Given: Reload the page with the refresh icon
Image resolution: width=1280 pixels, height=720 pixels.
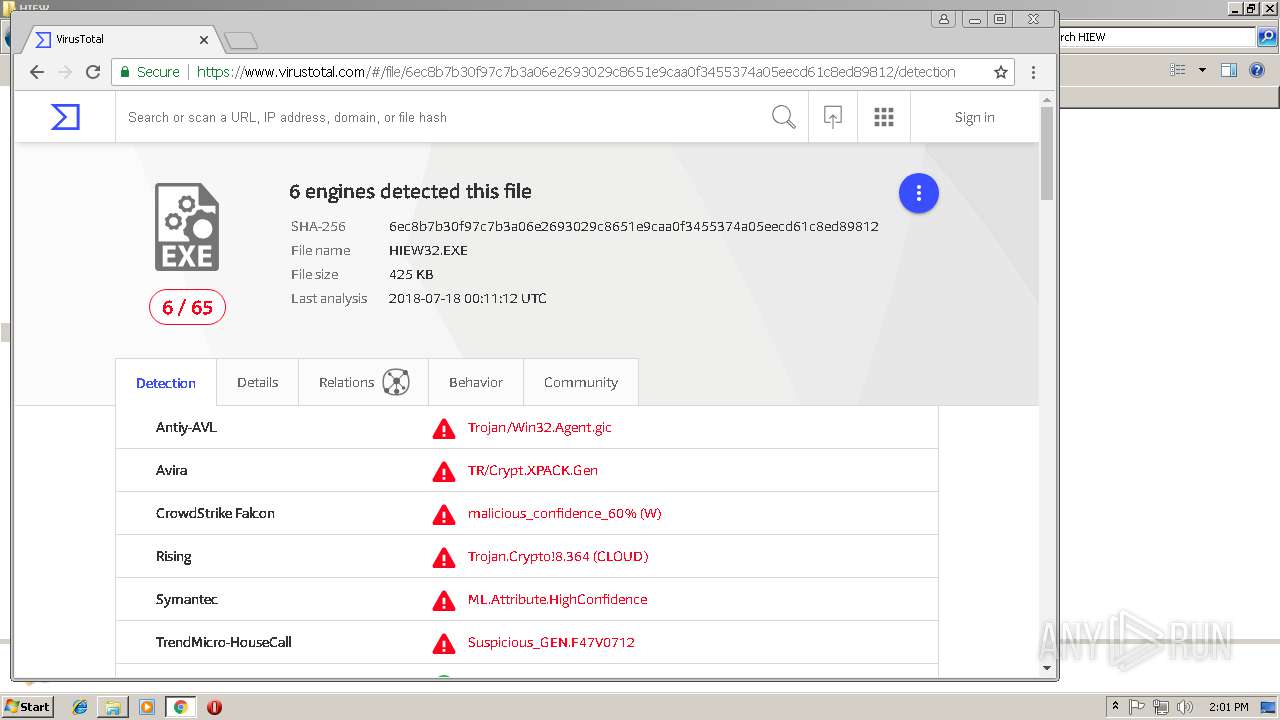Looking at the screenshot, I should point(93,72).
